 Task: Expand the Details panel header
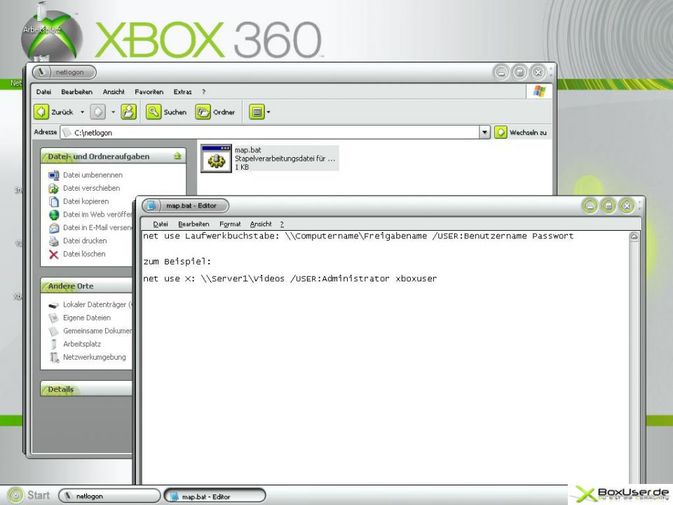87,389
